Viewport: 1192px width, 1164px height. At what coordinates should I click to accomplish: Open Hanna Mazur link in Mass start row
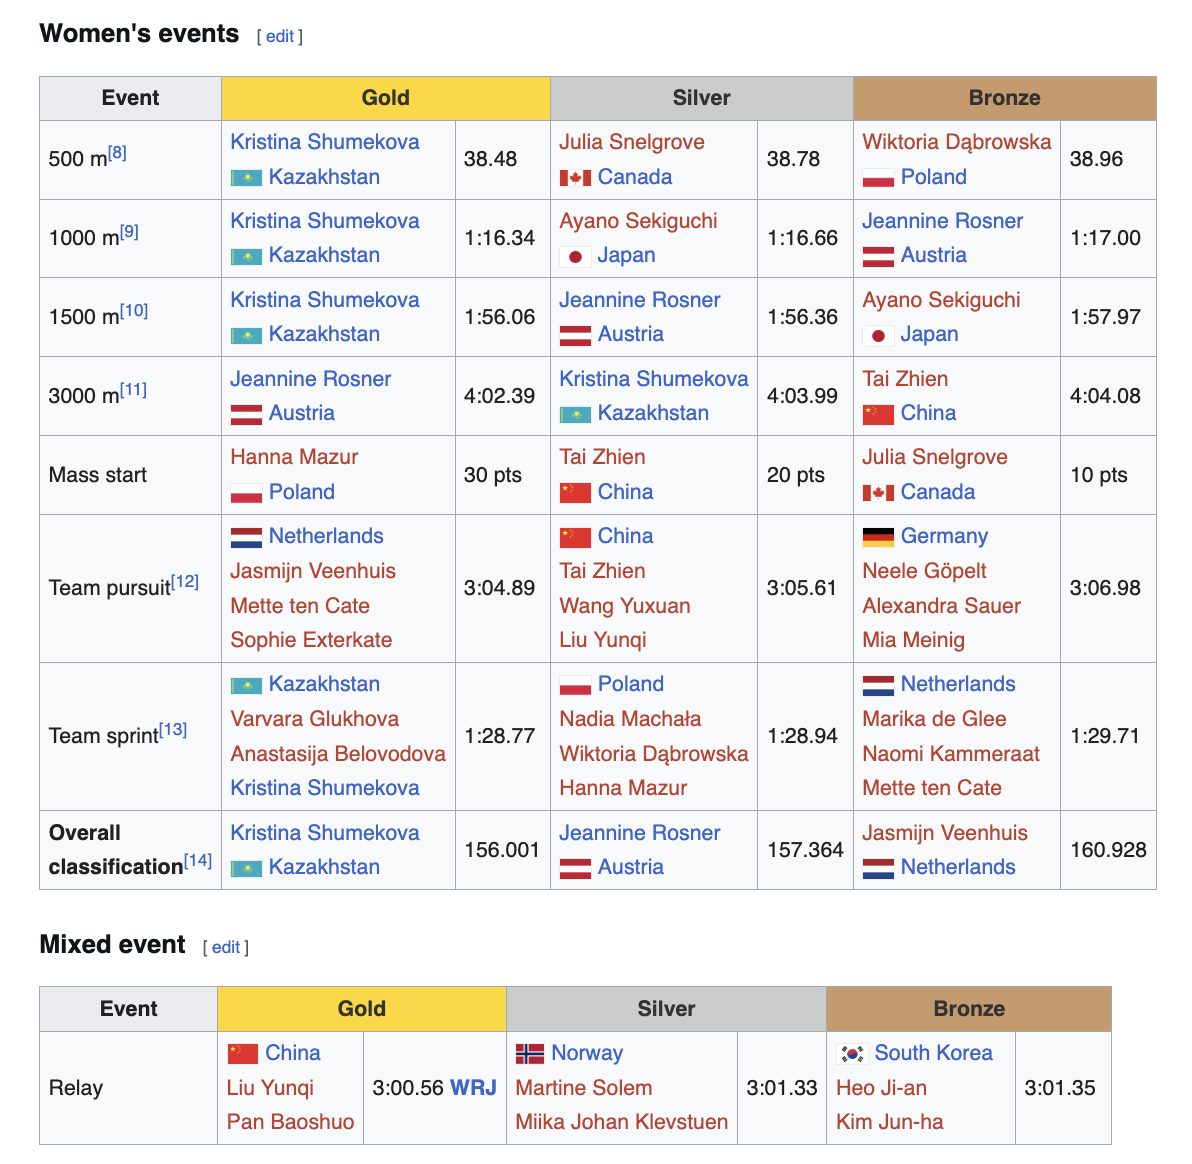pyautogui.click(x=294, y=457)
